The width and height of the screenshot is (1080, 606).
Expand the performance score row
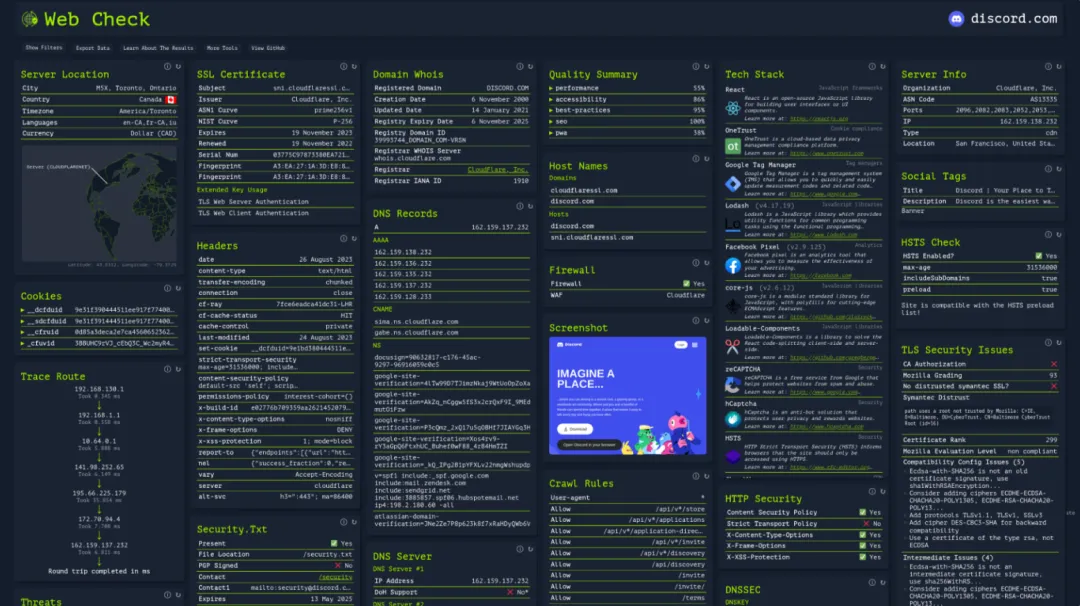627,88
